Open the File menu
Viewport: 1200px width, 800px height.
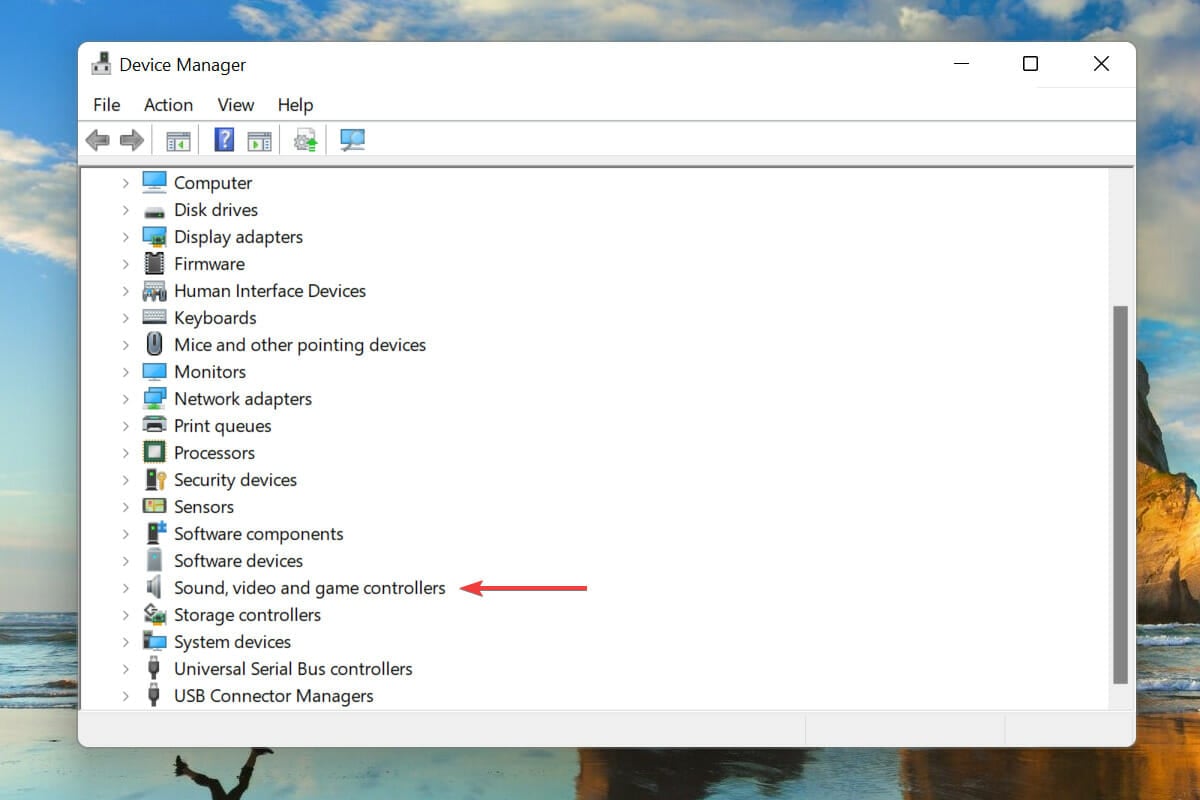tap(105, 105)
